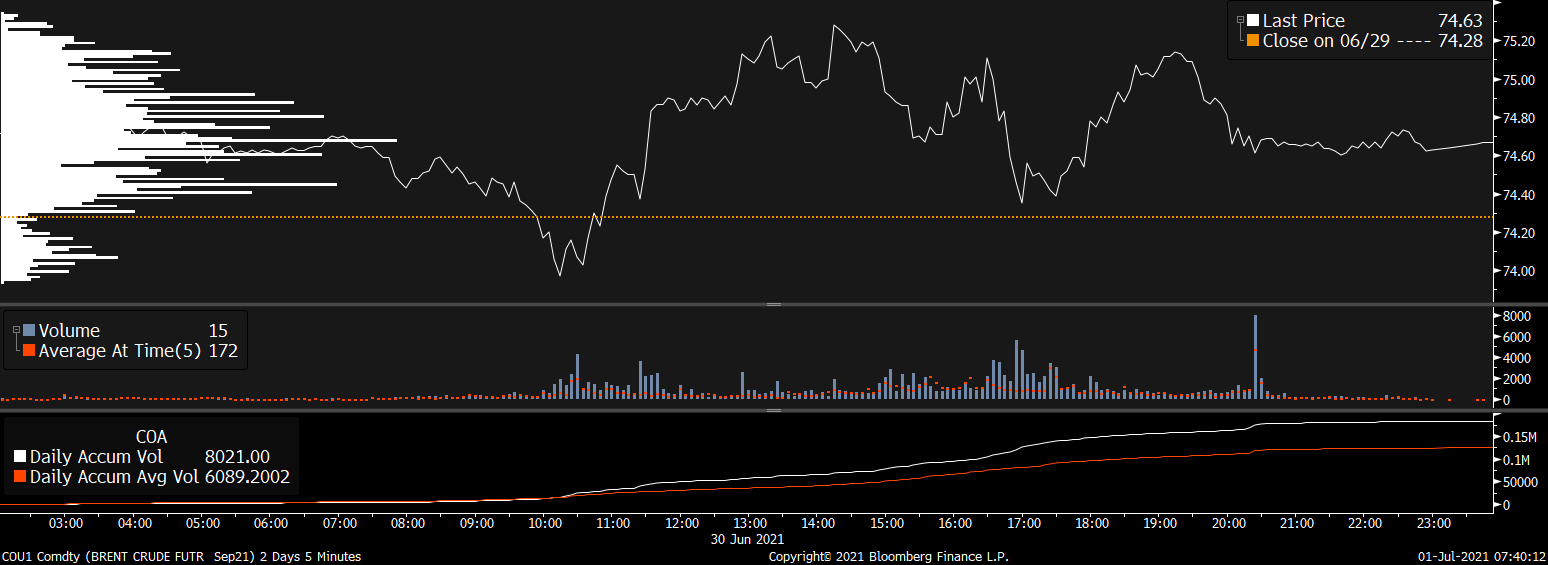
Task: Collapse the Volume legend tree
Action: click(x=16, y=330)
